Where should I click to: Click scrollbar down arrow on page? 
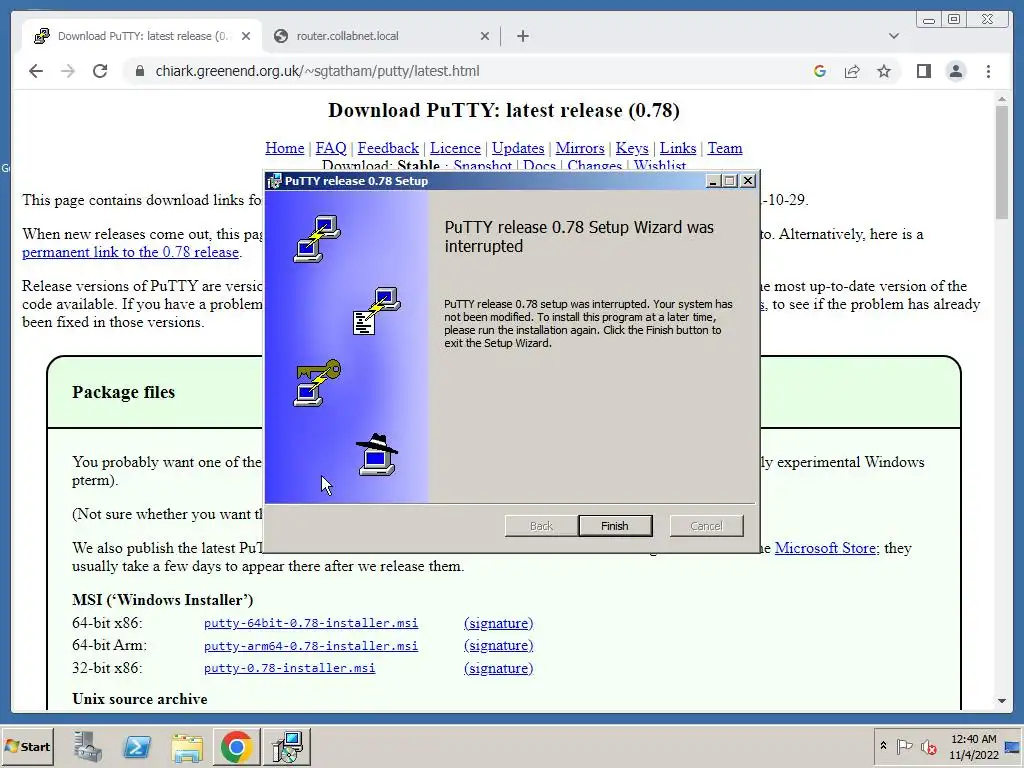(1002, 701)
